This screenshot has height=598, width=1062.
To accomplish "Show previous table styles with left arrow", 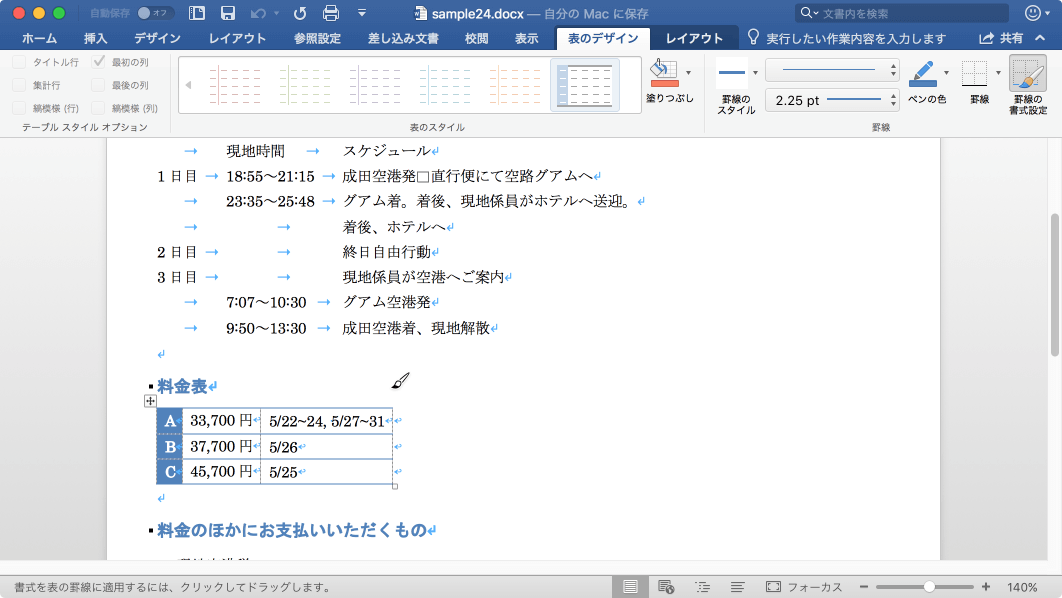I will click(188, 85).
